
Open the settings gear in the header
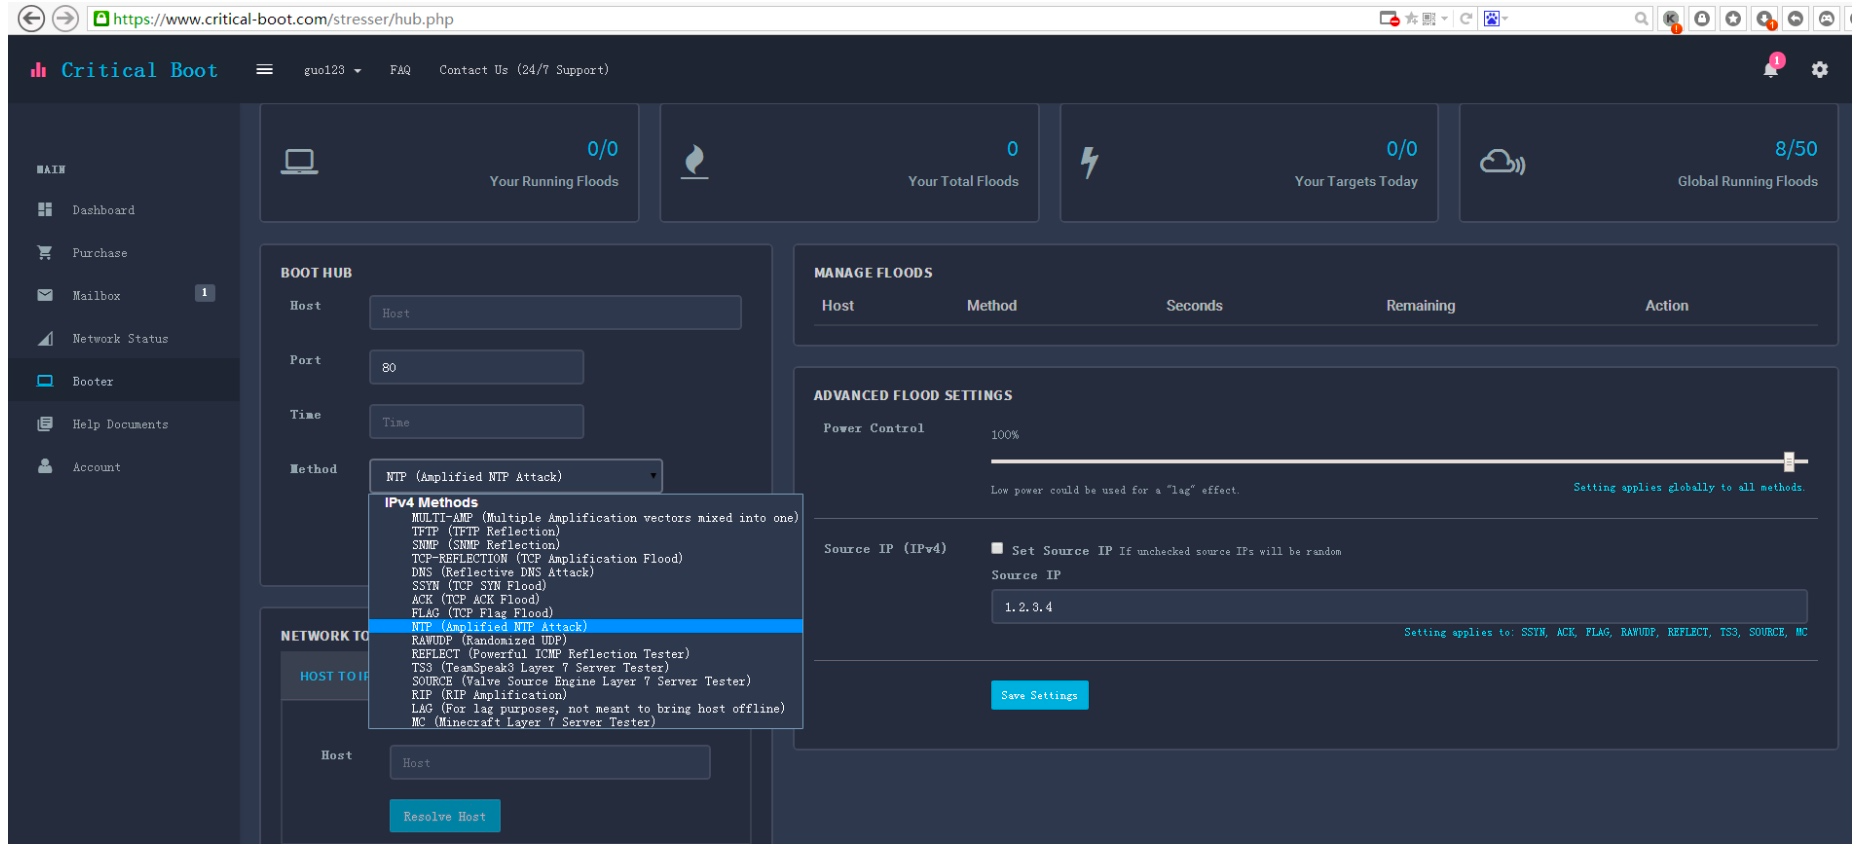pos(1820,70)
